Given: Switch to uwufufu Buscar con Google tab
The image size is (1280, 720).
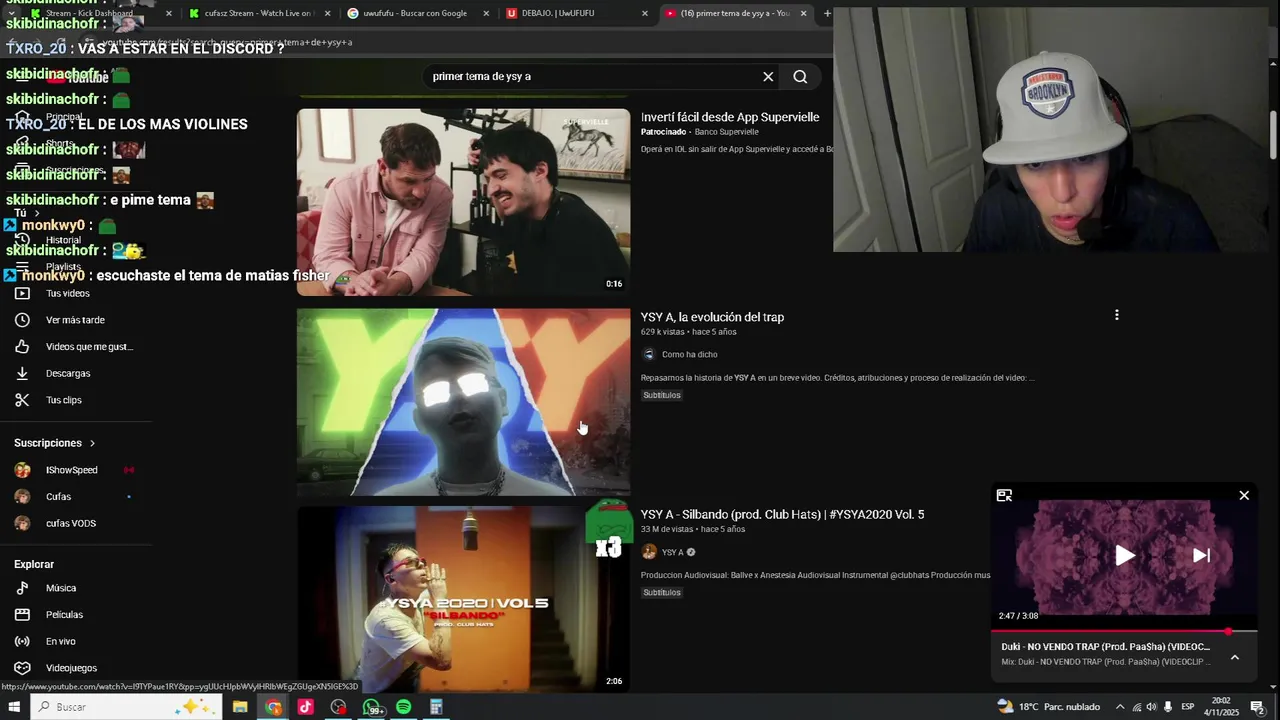Looking at the screenshot, I should tap(415, 13).
